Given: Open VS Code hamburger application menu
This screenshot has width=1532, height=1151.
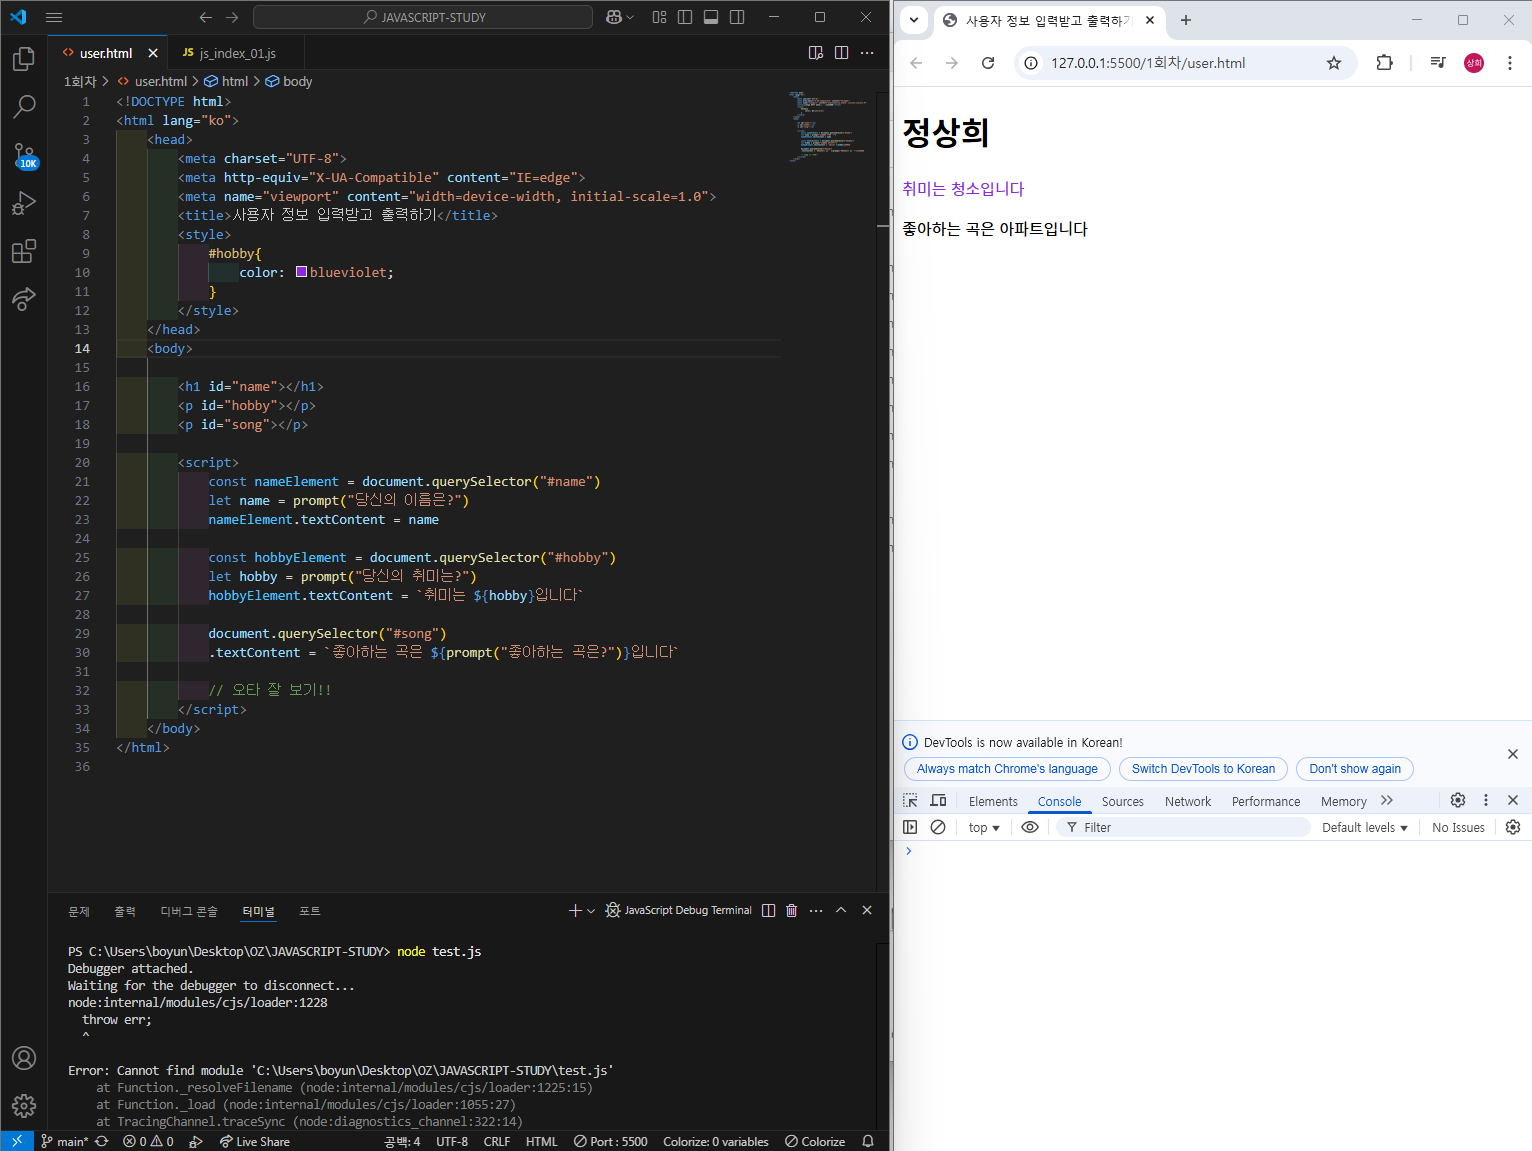Looking at the screenshot, I should (x=54, y=17).
